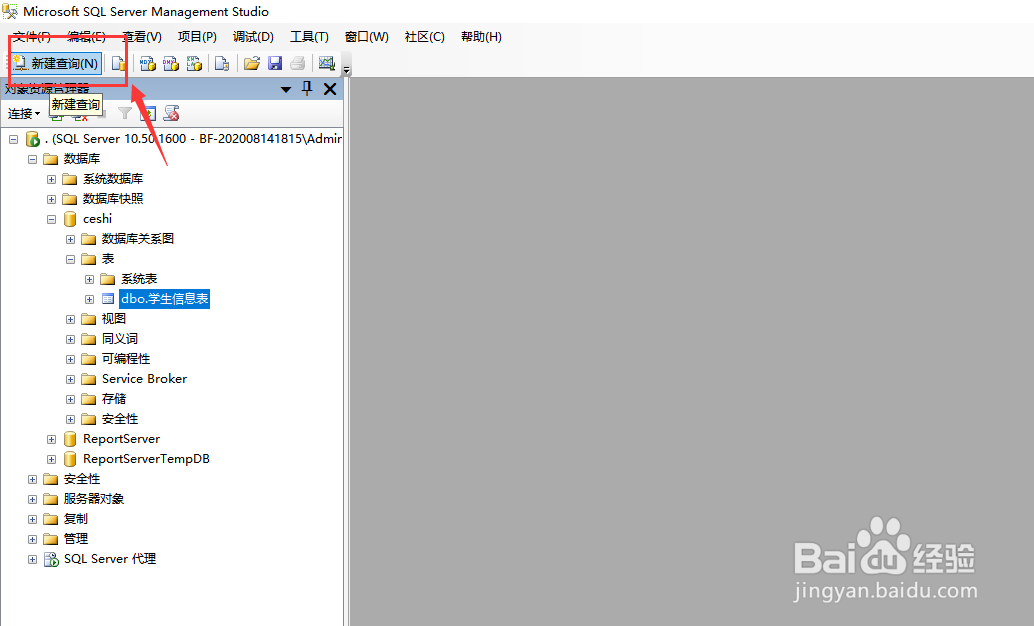Click the dbo.学生信息表 table icon
This screenshot has height=626, width=1034.
point(107,299)
